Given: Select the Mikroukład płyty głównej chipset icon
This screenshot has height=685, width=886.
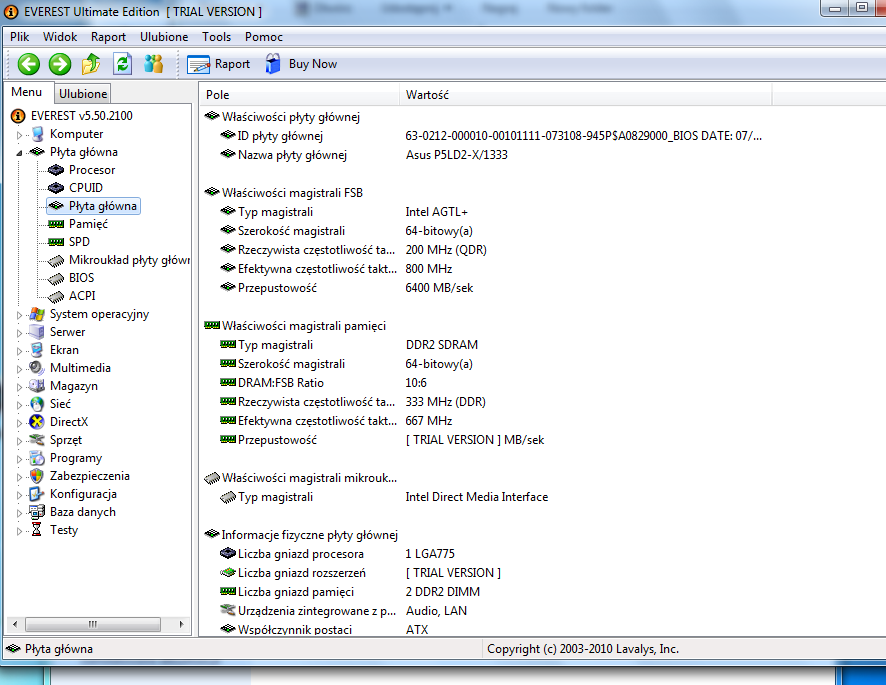Looking at the screenshot, I should [56, 261].
